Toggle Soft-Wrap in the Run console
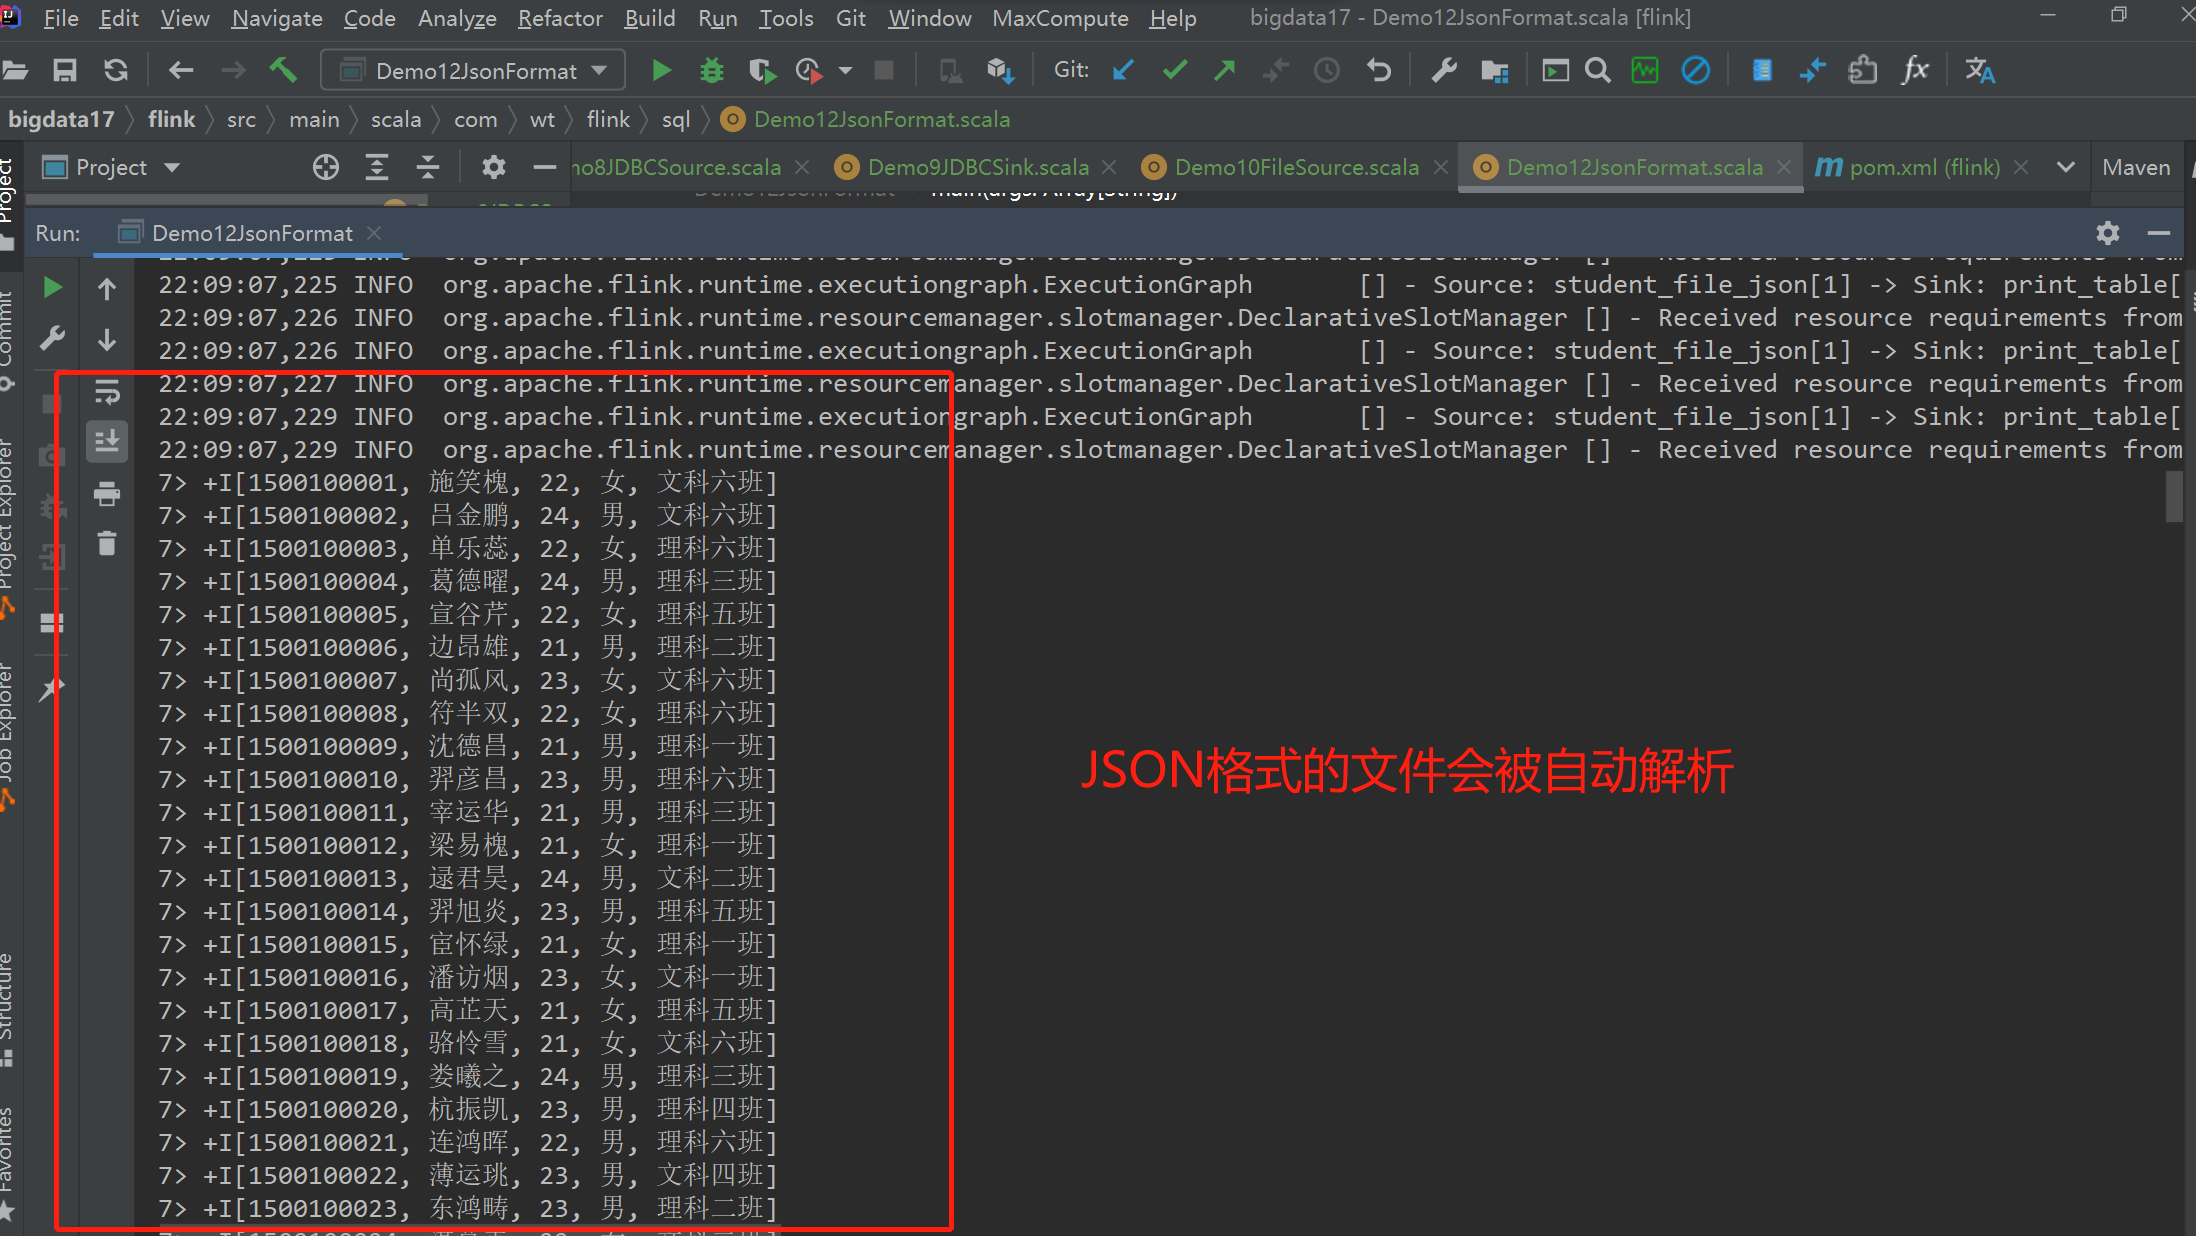 coord(107,391)
